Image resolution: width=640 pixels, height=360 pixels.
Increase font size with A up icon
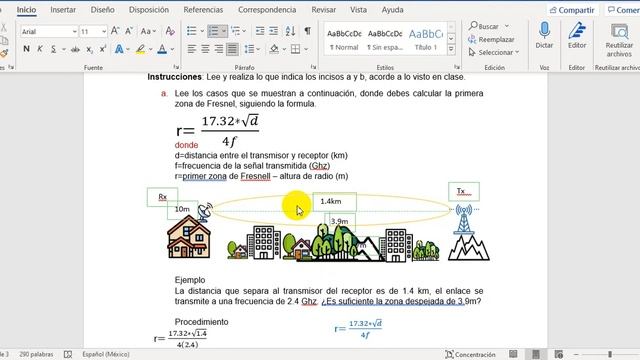(115, 31)
